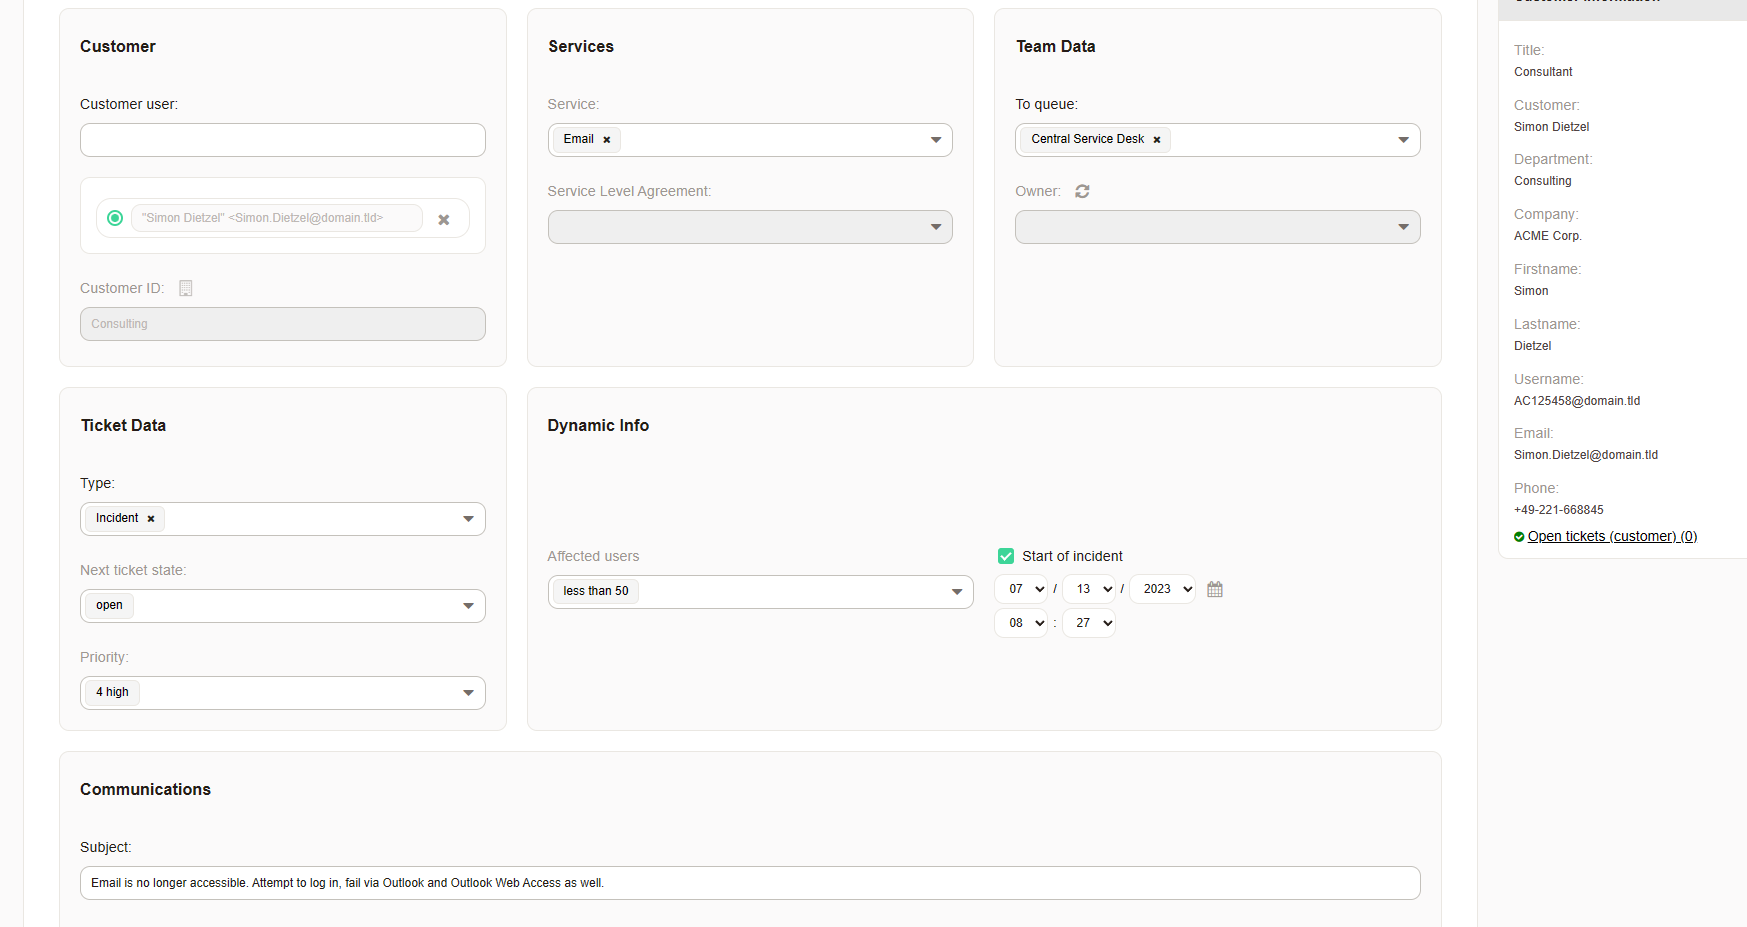Screen dimensions: 1747x927
Task: Refresh the Owner list
Action: 1082,191
